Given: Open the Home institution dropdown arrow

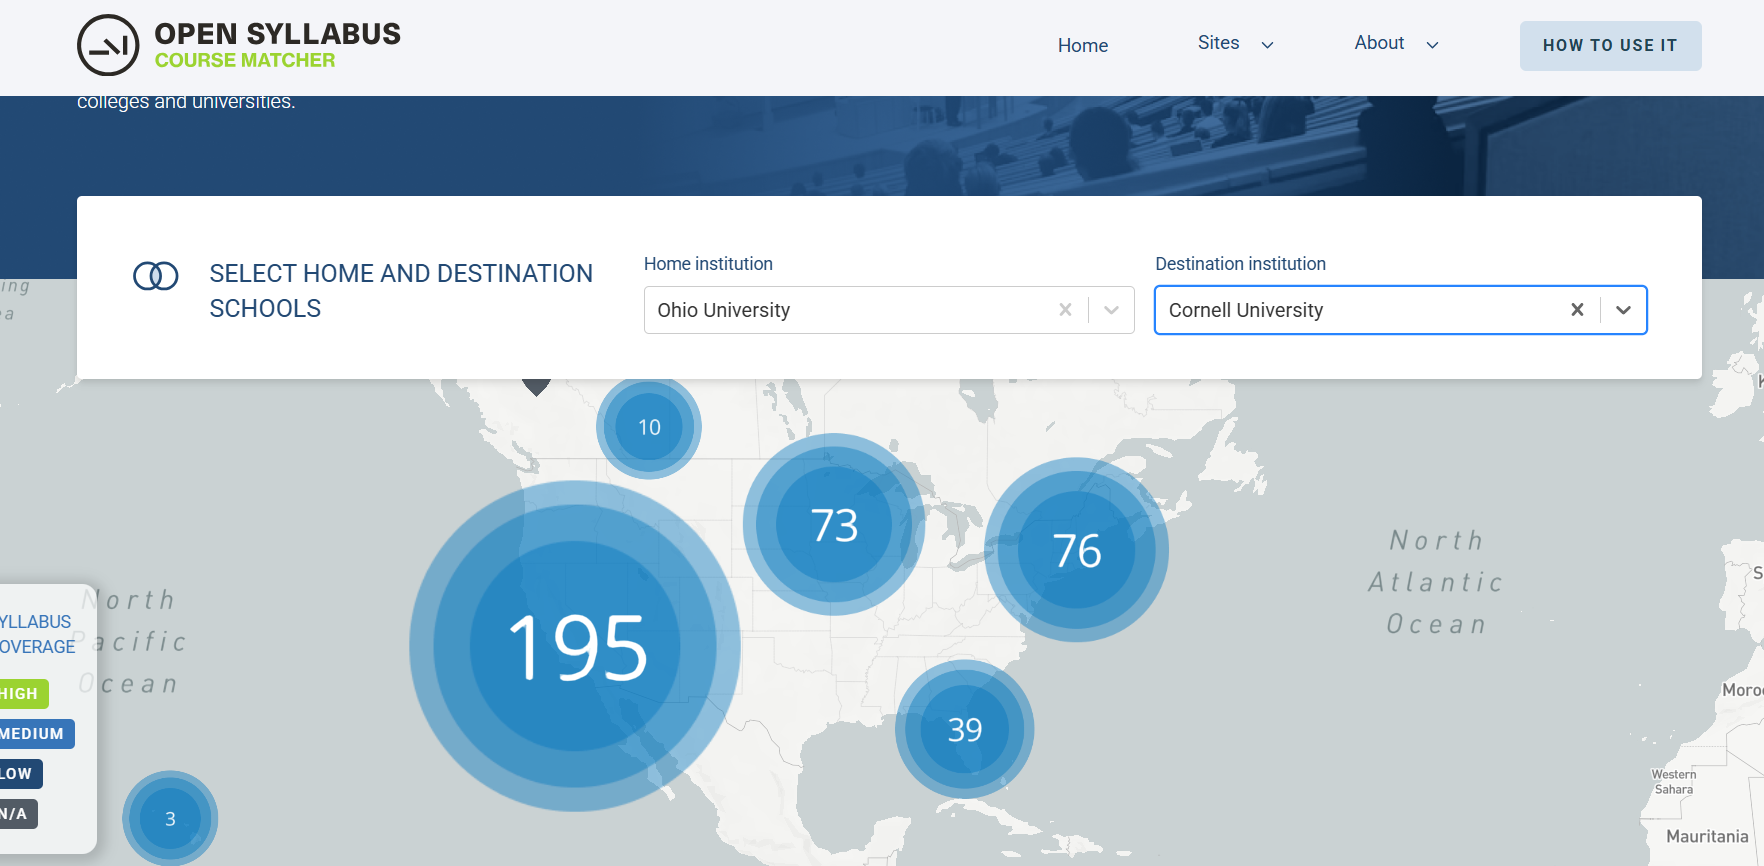Looking at the screenshot, I should [x=1111, y=310].
